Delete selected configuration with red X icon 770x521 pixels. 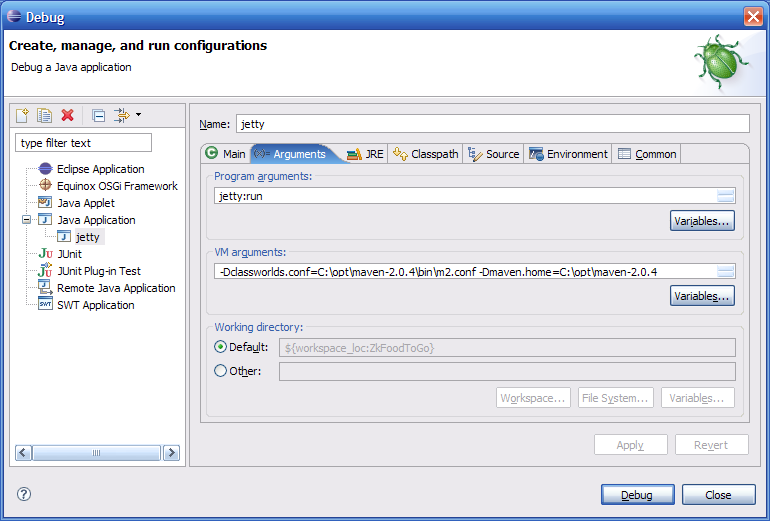coord(67,115)
